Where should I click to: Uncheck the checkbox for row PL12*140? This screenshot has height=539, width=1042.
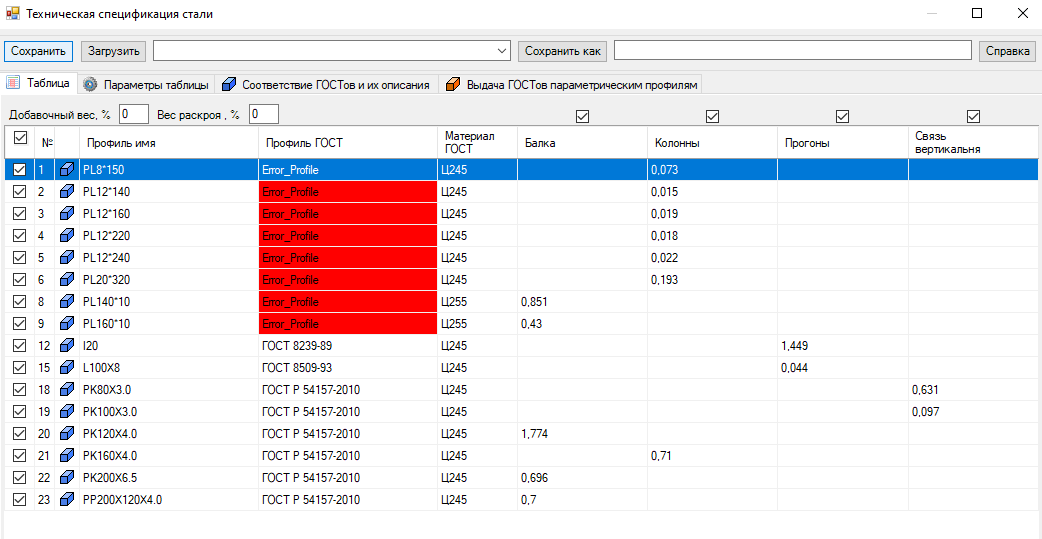[18, 192]
